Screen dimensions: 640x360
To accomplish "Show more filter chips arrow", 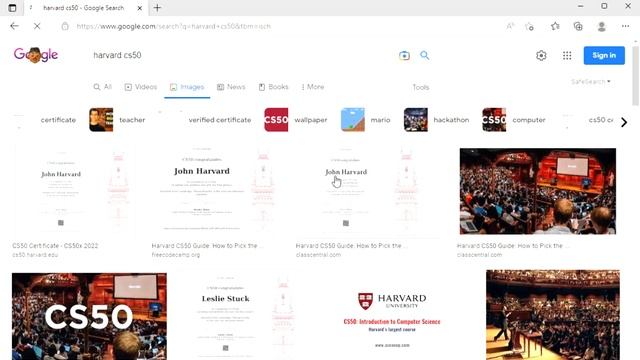I will 624,122.
